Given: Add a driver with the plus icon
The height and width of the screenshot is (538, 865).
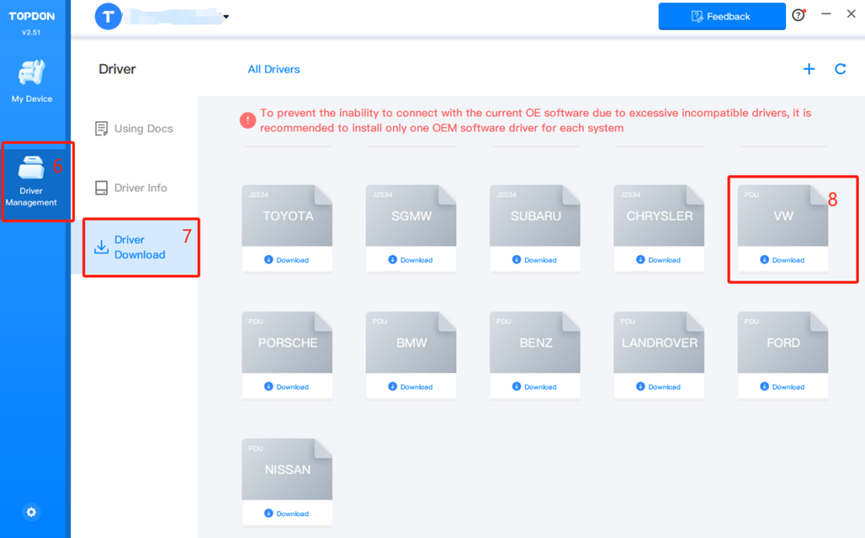Looking at the screenshot, I should point(809,69).
